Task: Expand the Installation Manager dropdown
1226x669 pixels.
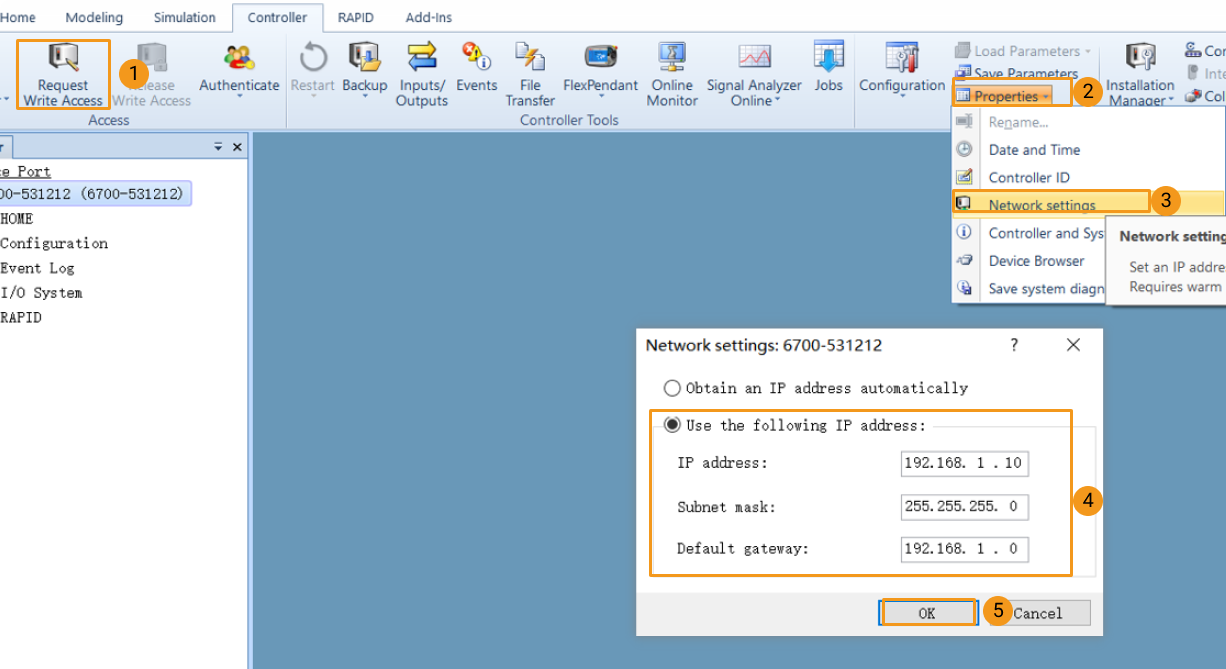Action: tap(1171, 101)
